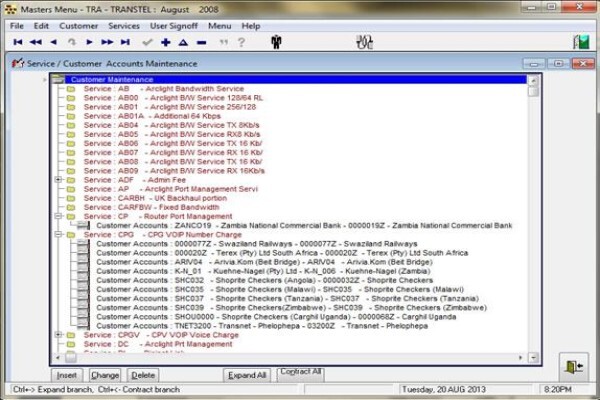
Task: Click the Contract All button
Action: 300,374
